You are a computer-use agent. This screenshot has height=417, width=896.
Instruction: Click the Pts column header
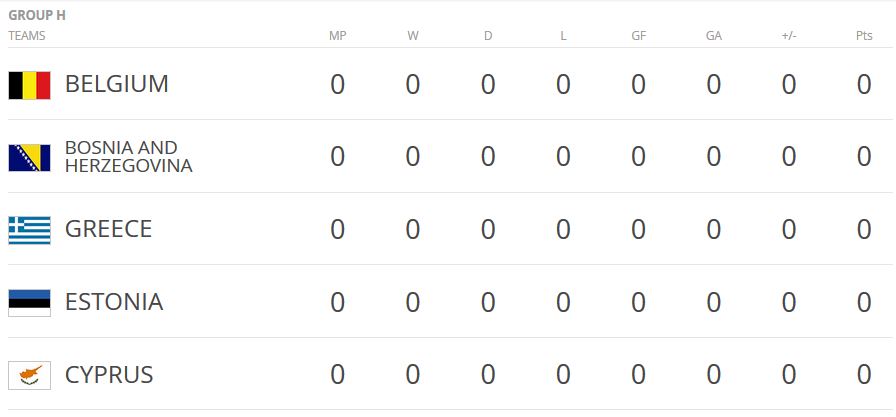864,36
